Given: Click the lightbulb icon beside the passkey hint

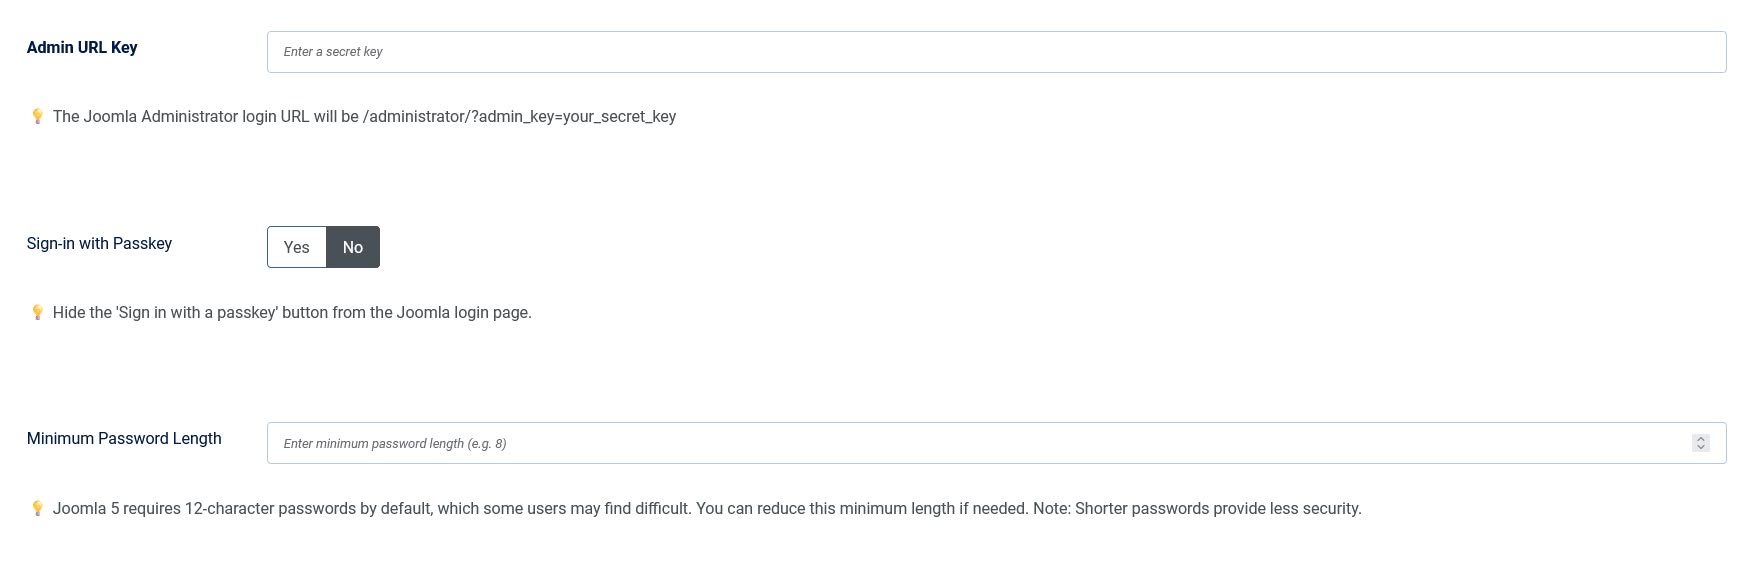Looking at the screenshot, I should [37, 313].
